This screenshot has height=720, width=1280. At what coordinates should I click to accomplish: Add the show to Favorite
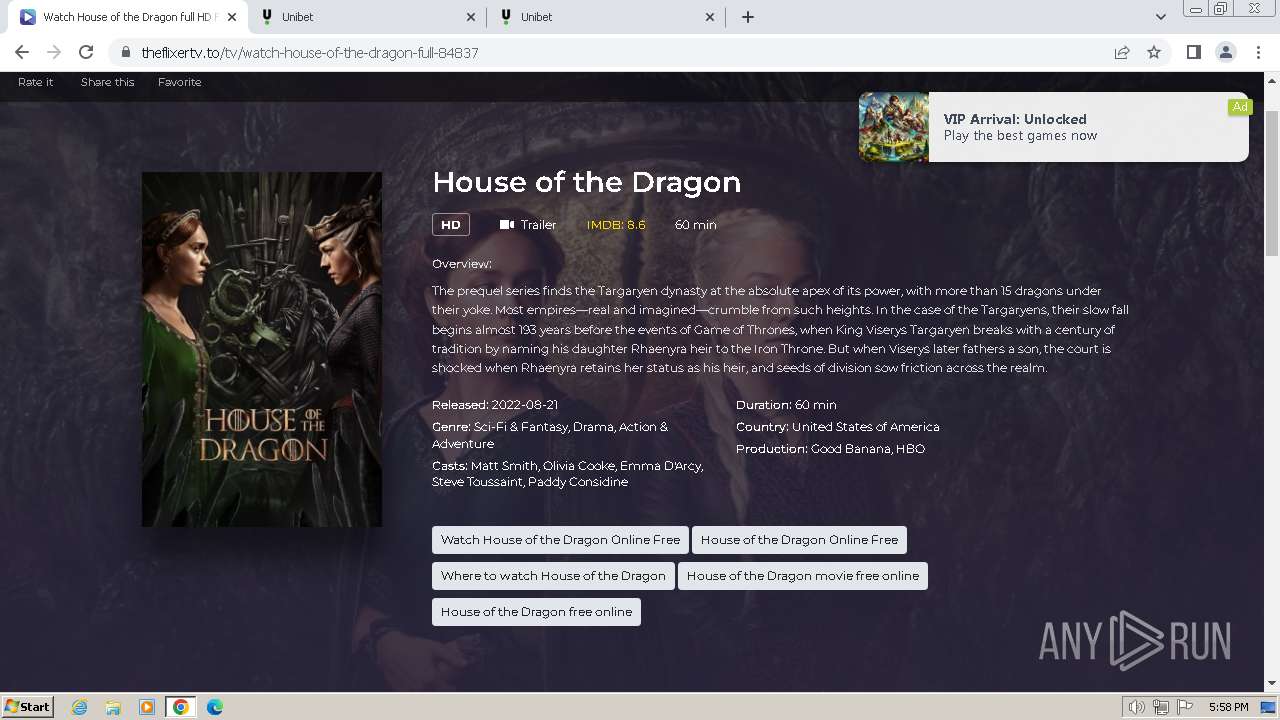tap(179, 82)
